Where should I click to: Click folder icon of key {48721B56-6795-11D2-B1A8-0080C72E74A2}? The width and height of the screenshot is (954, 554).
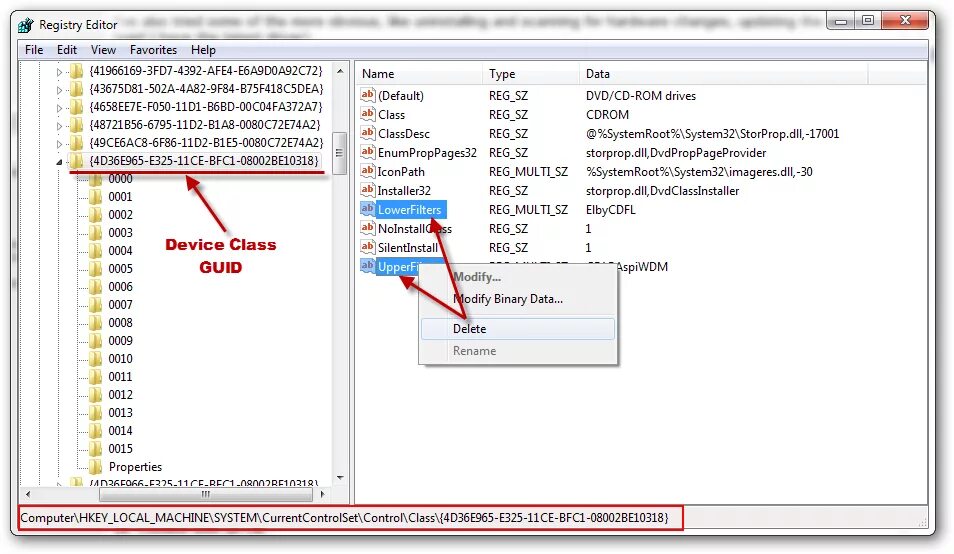click(76, 125)
